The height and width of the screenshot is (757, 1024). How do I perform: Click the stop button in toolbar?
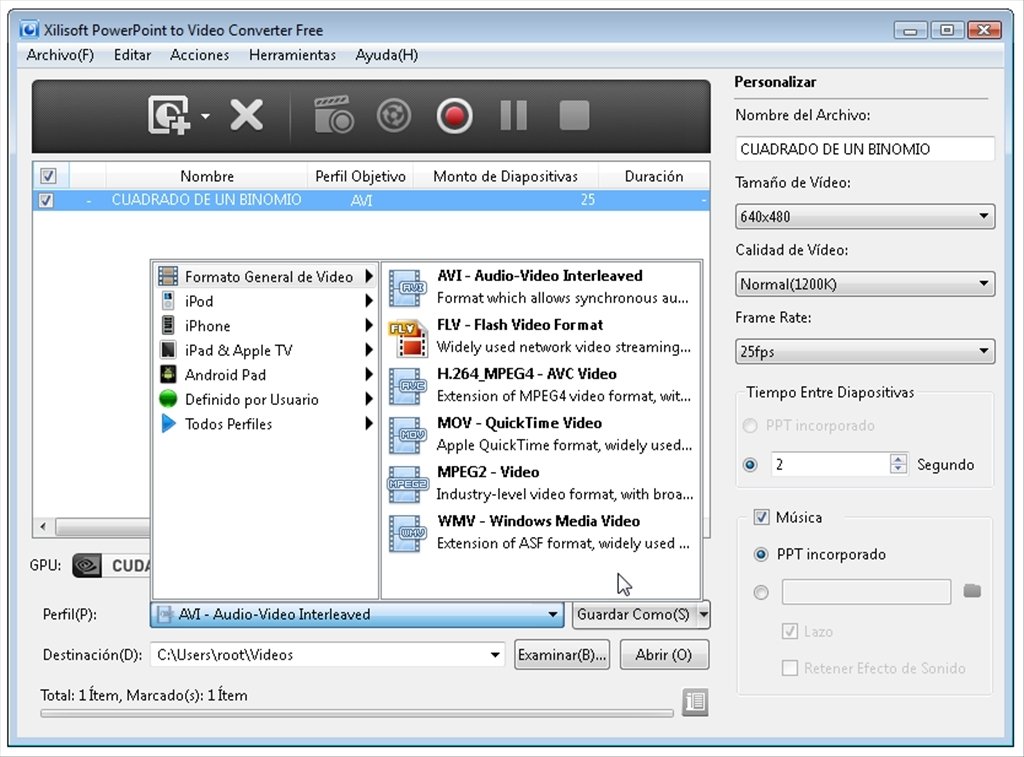point(575,116)
